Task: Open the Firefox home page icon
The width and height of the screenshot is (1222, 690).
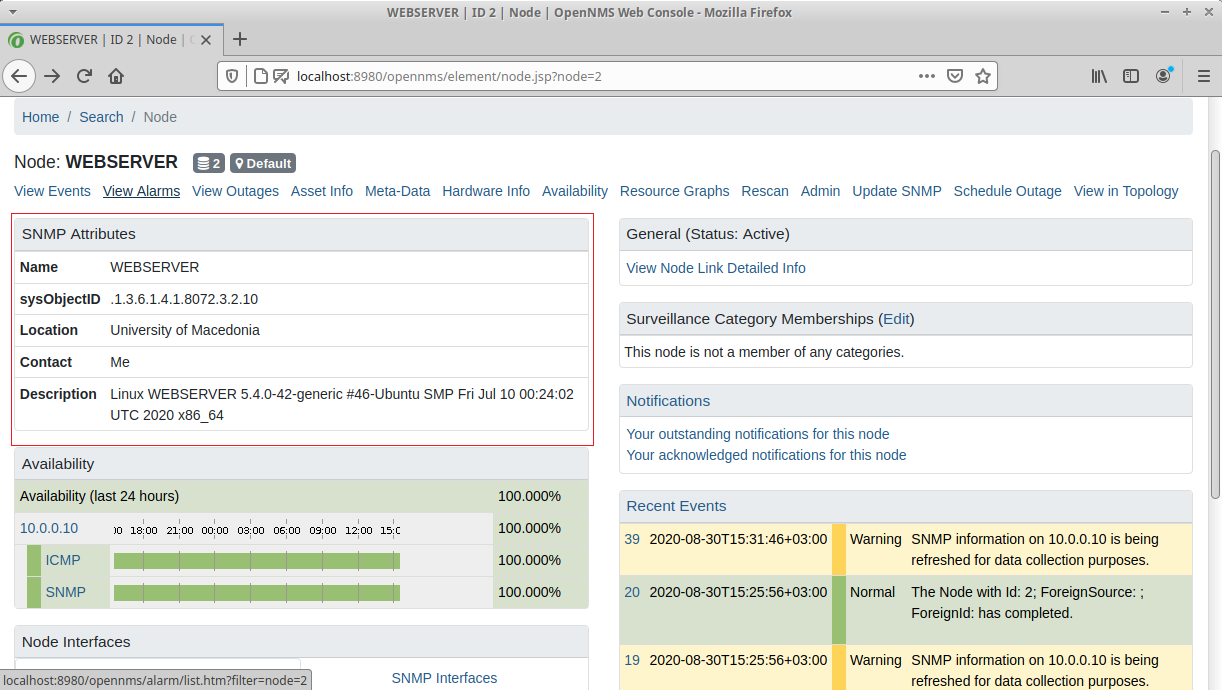Action: [x=116, y=76]
